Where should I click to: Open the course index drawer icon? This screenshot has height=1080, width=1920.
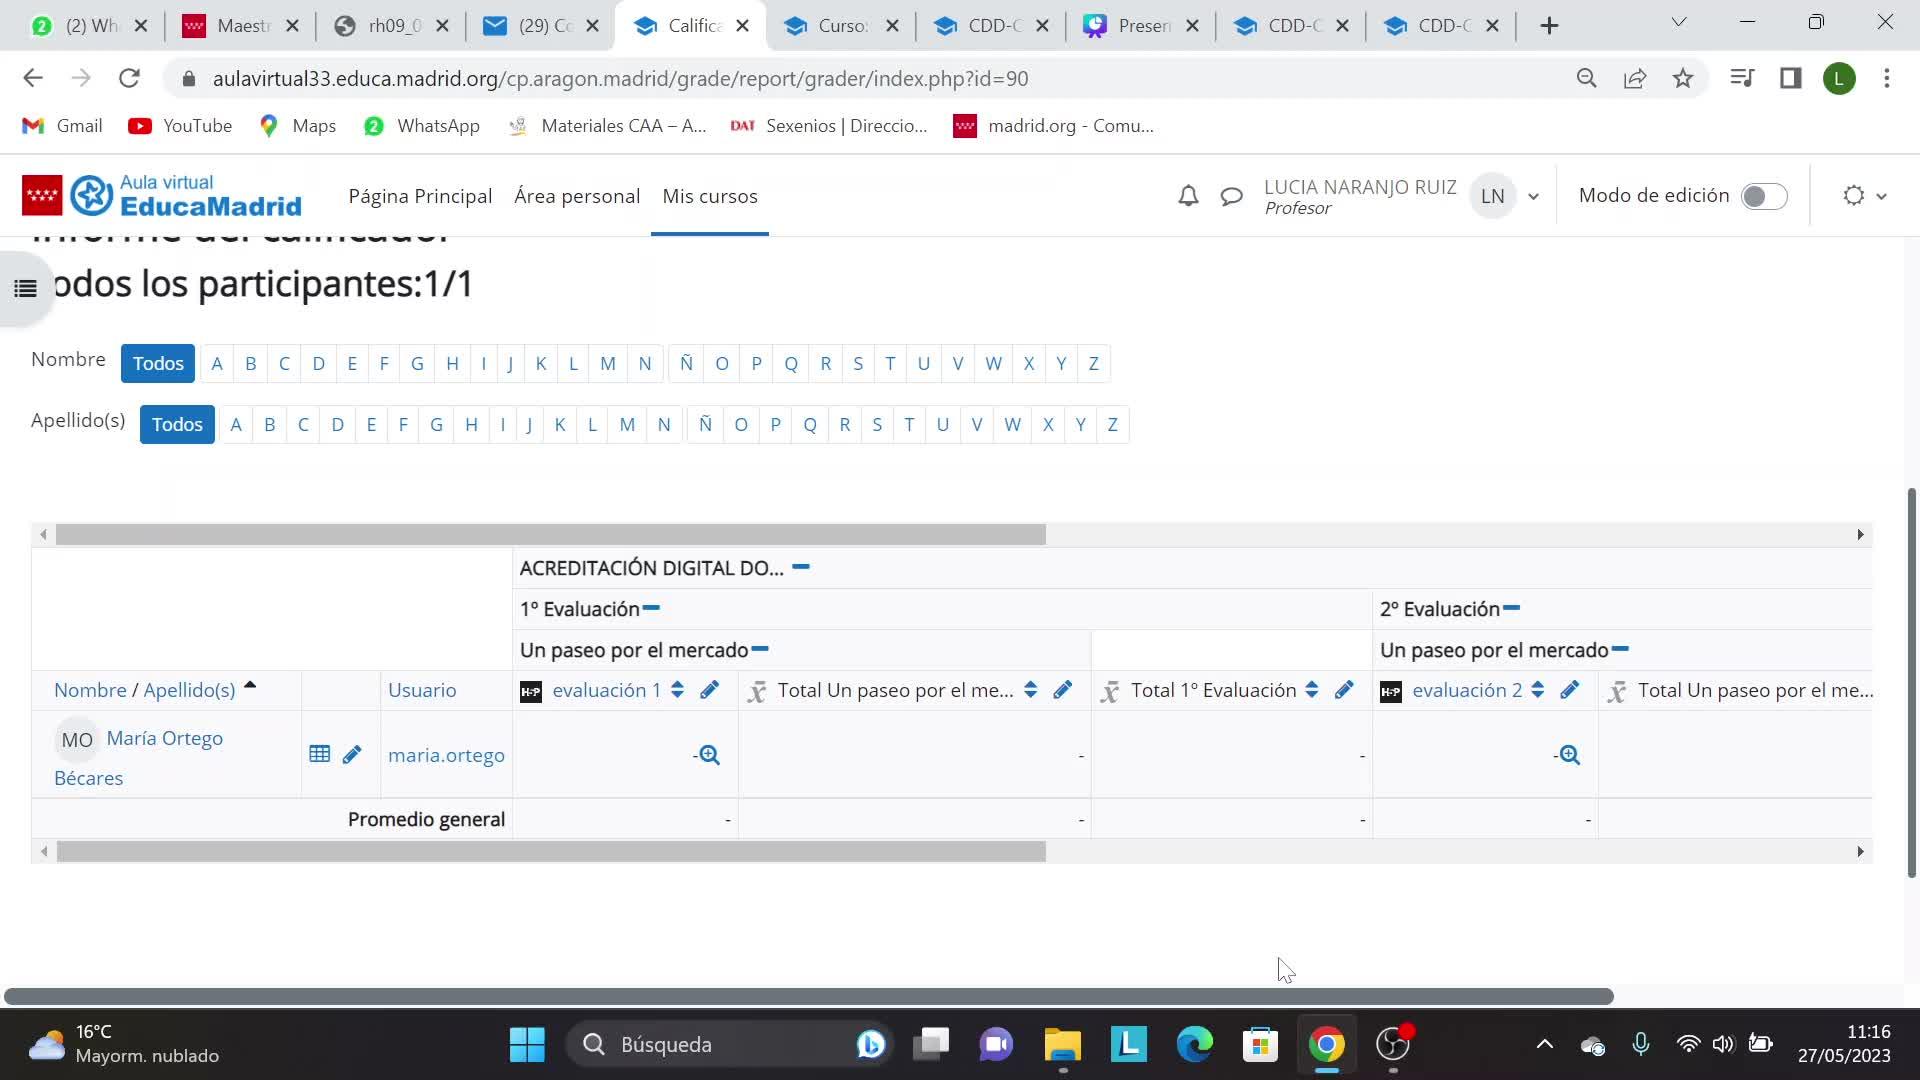click(x=25, y=289)
